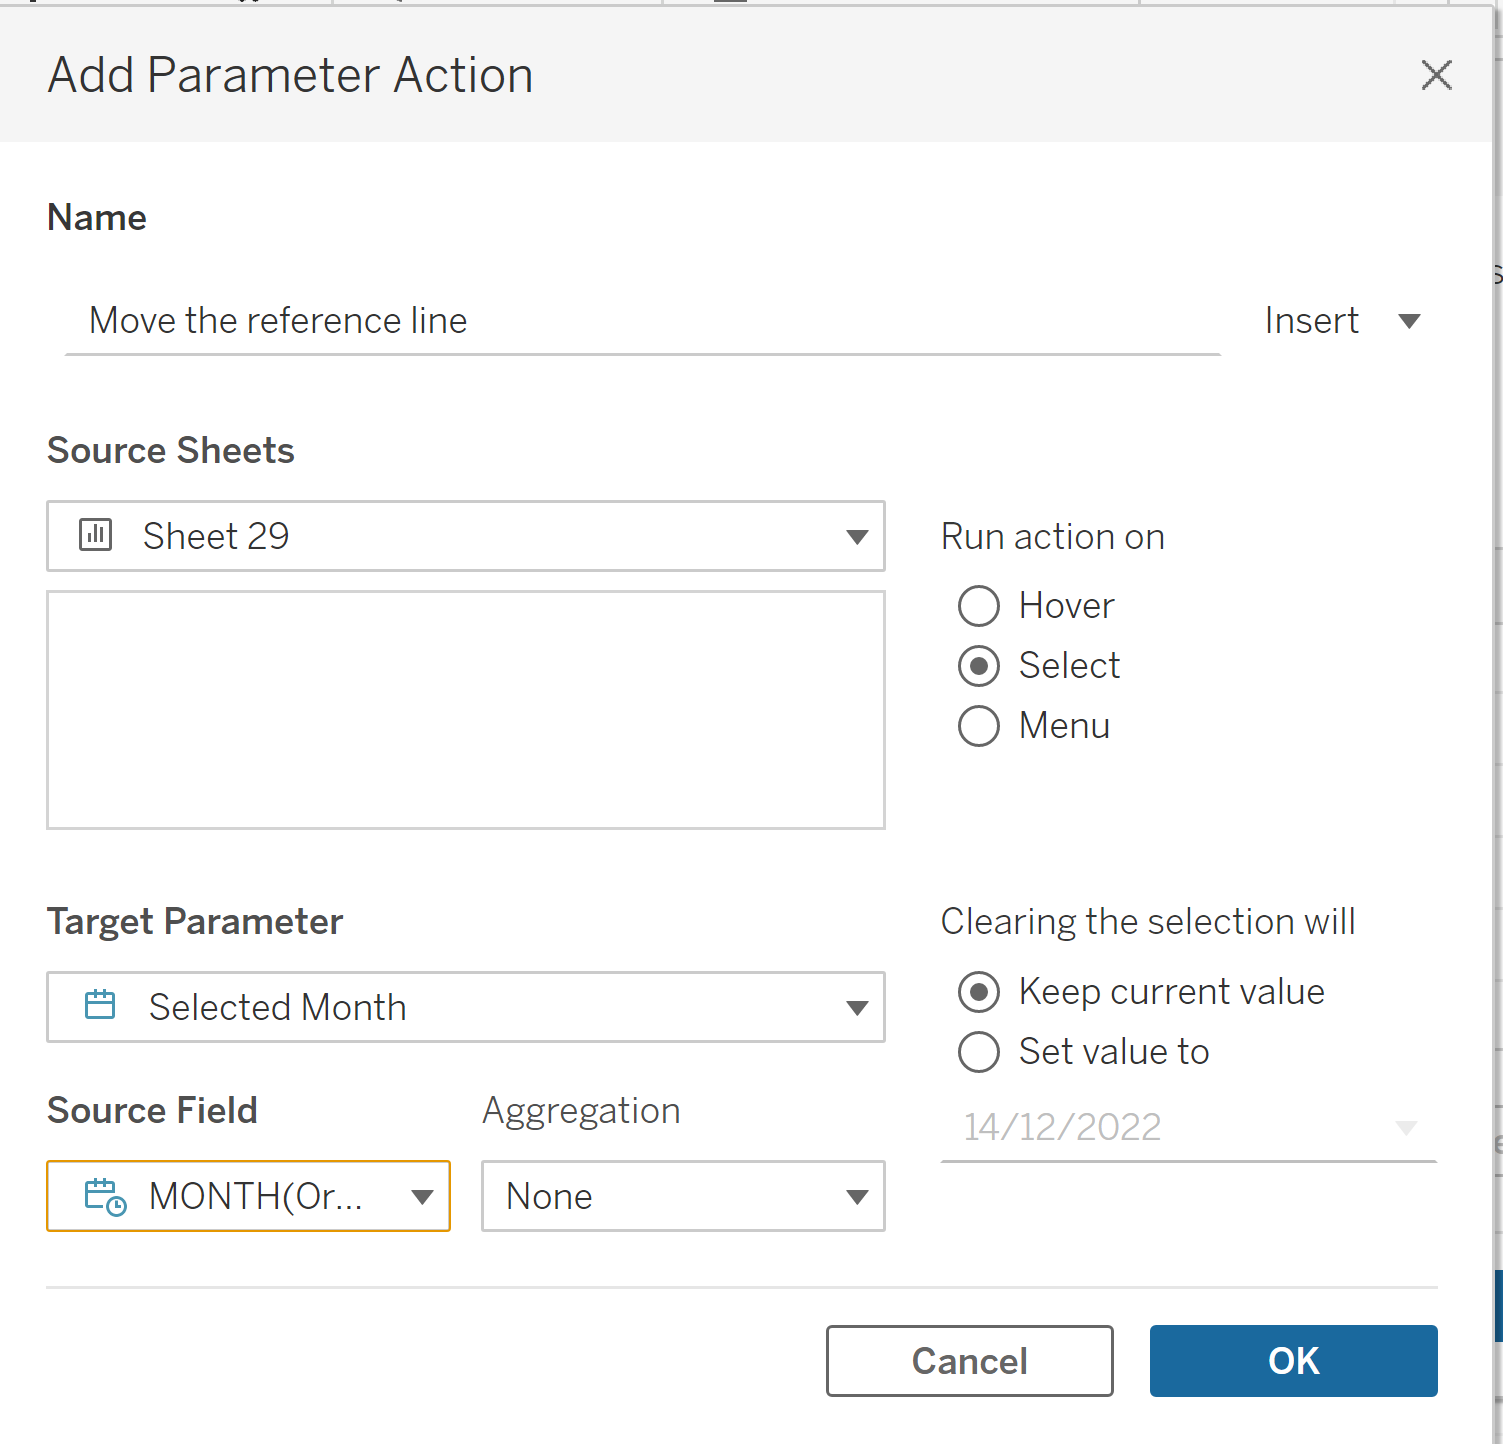Choose Select as run action trigger

click(x=979, y=666)
